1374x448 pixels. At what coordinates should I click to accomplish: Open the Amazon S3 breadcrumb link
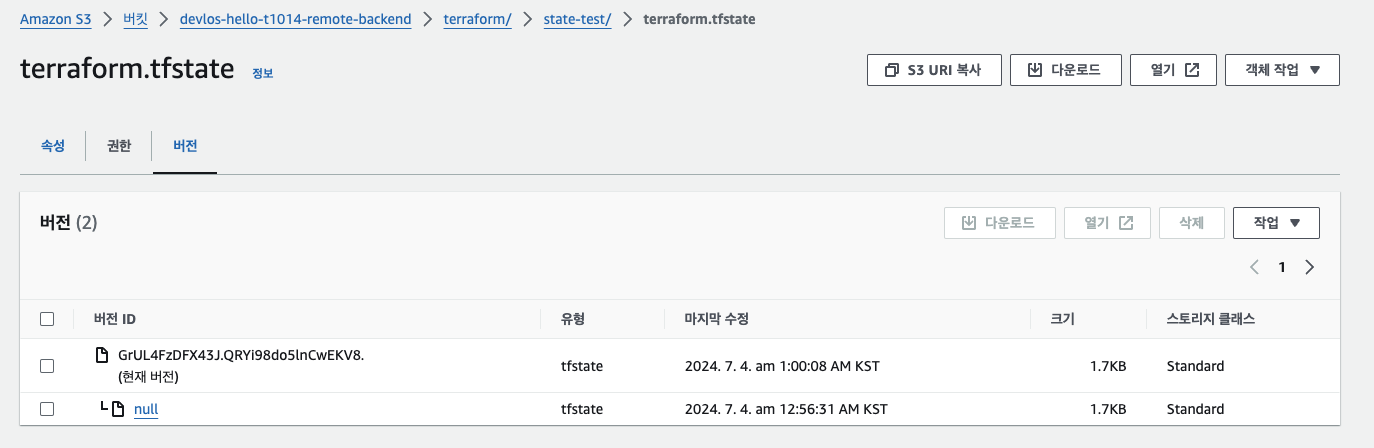click(x=55, y=20)
